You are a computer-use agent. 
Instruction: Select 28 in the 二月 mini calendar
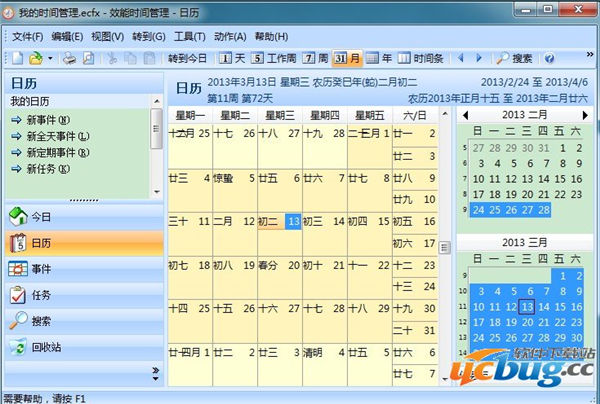coord(544,210)
